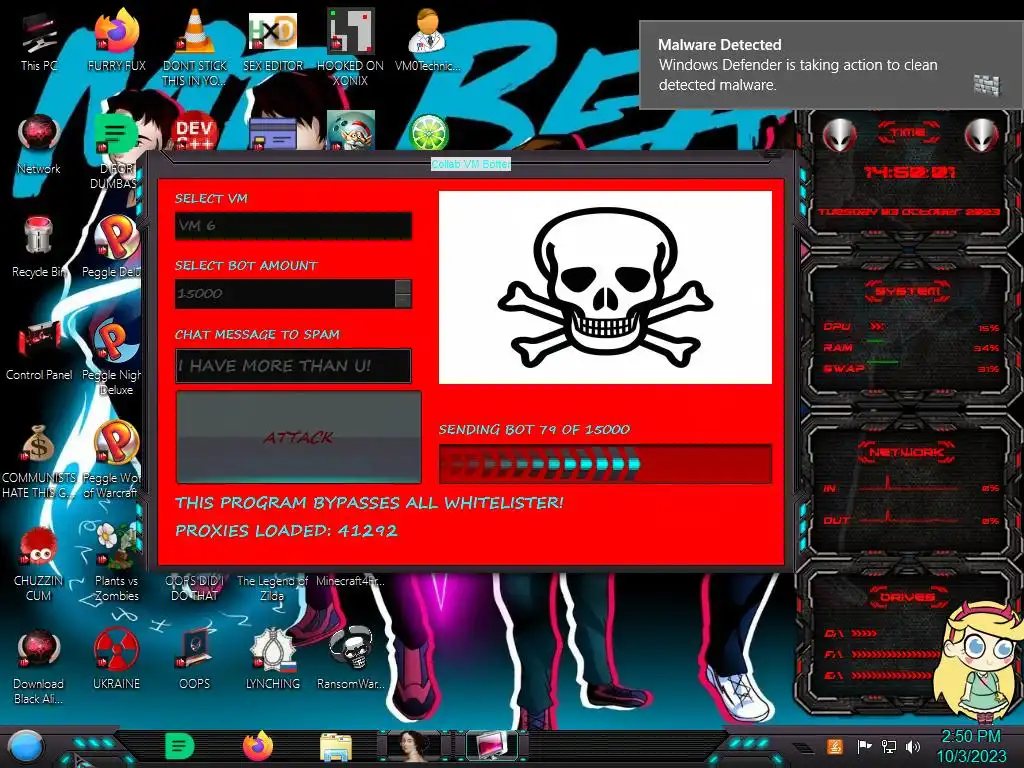1024x768 pixels.
Task: Click the SENDING BOT 79 OF 15000 status
Action: [534, 430]
